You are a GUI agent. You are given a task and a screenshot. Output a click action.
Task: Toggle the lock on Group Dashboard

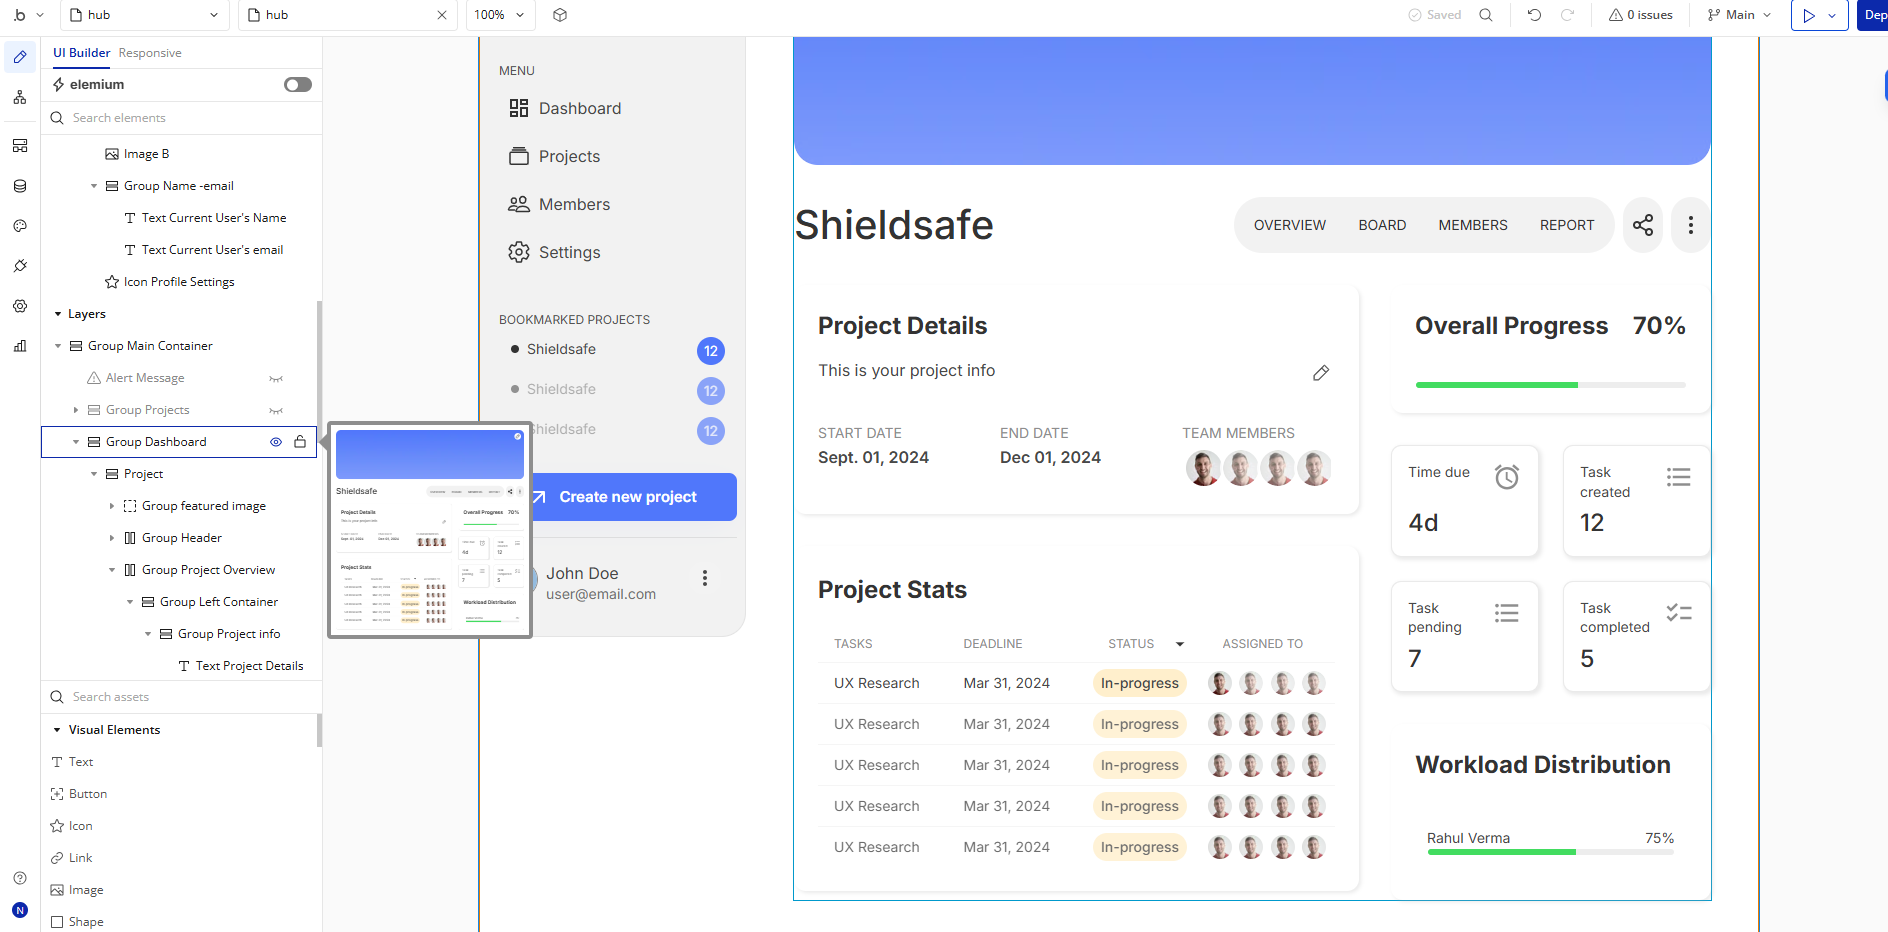pos(300,442)
